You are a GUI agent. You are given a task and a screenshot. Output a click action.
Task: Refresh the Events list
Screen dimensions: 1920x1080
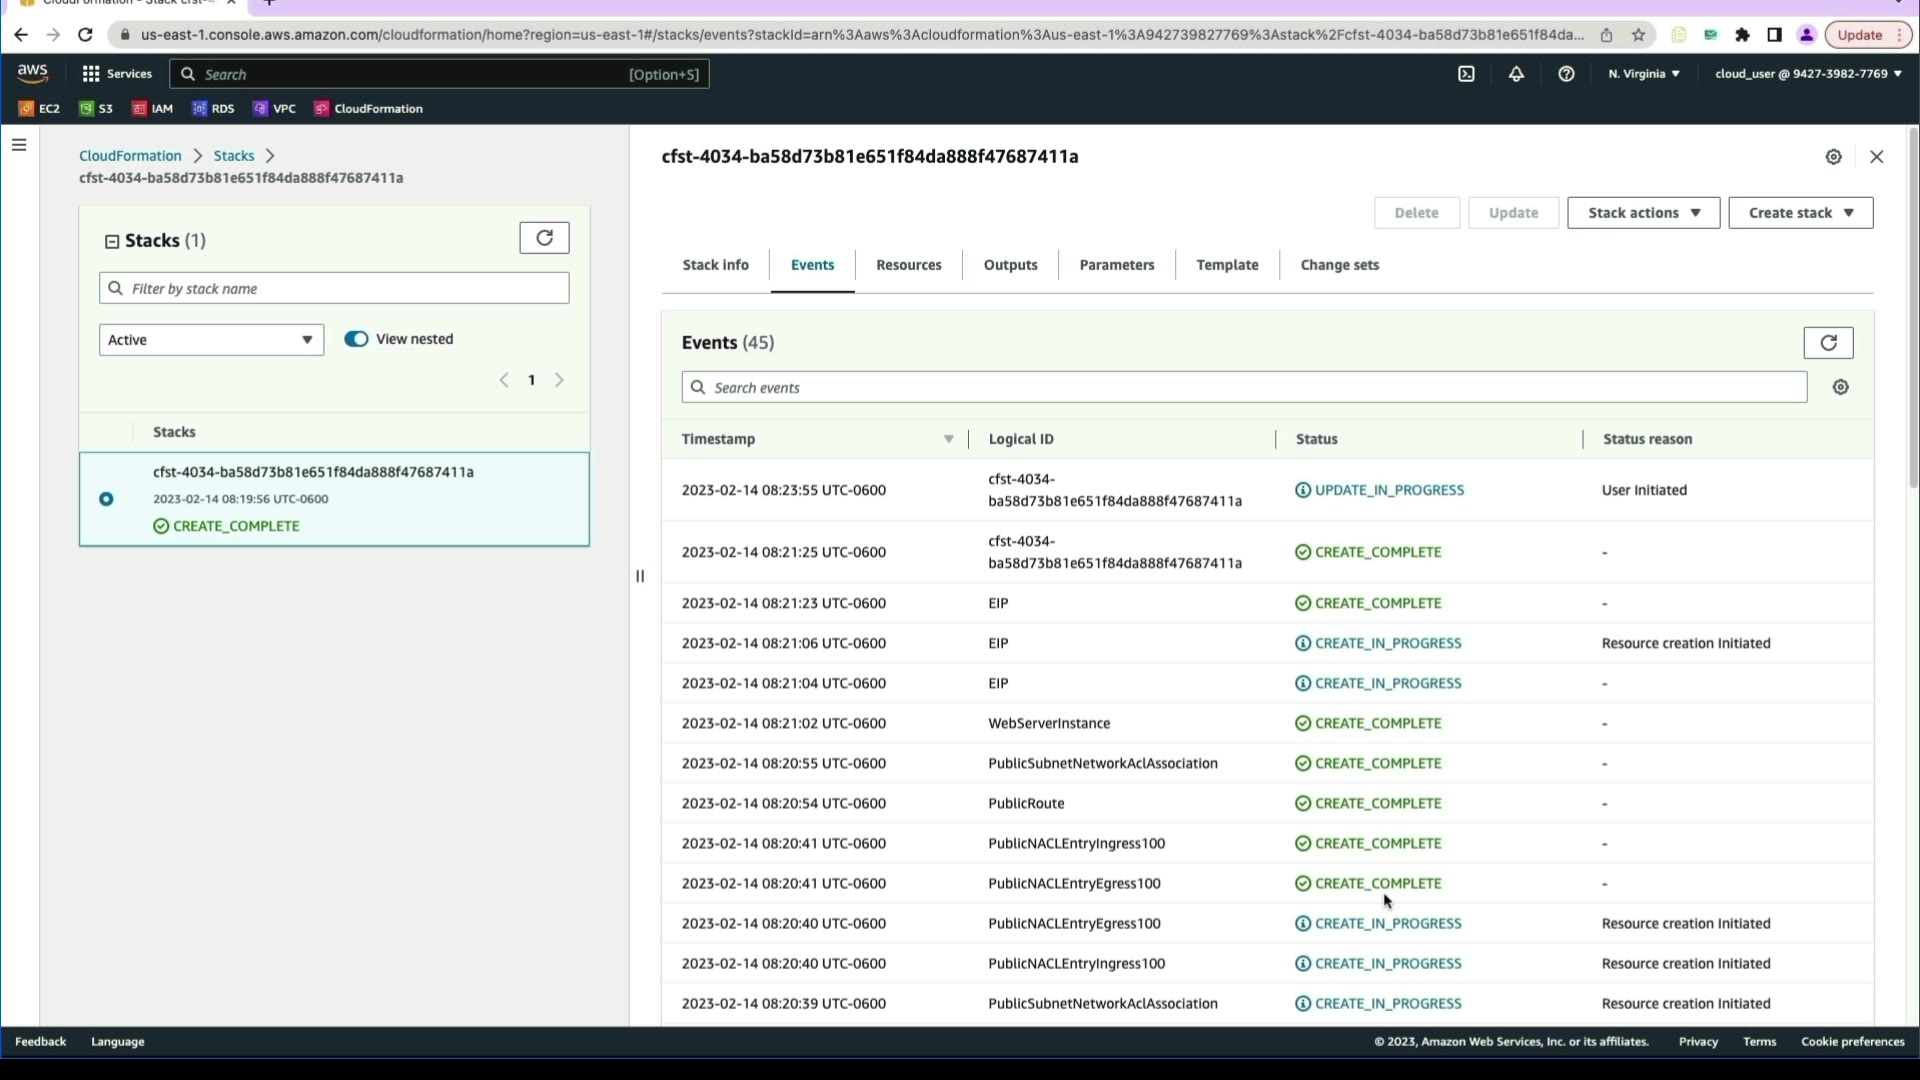point(1828,343)
